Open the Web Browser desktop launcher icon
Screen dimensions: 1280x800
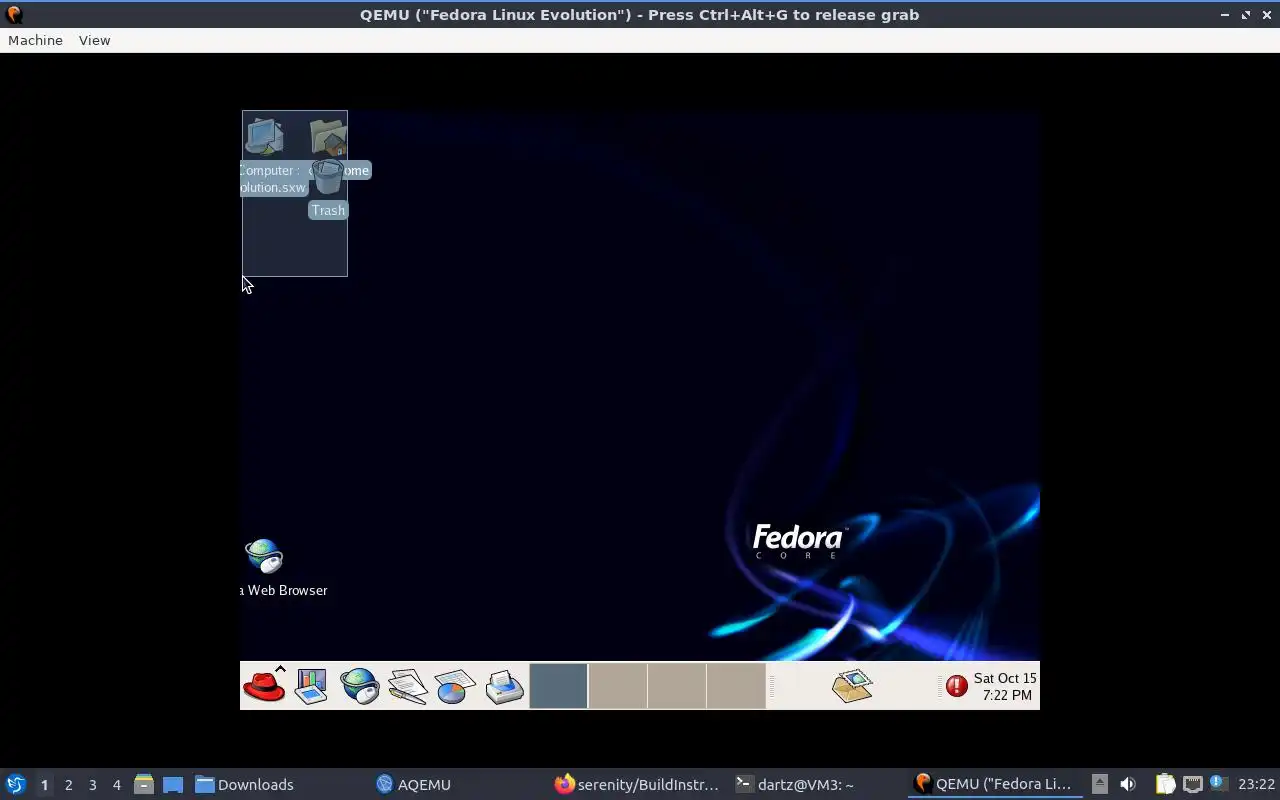264,556
